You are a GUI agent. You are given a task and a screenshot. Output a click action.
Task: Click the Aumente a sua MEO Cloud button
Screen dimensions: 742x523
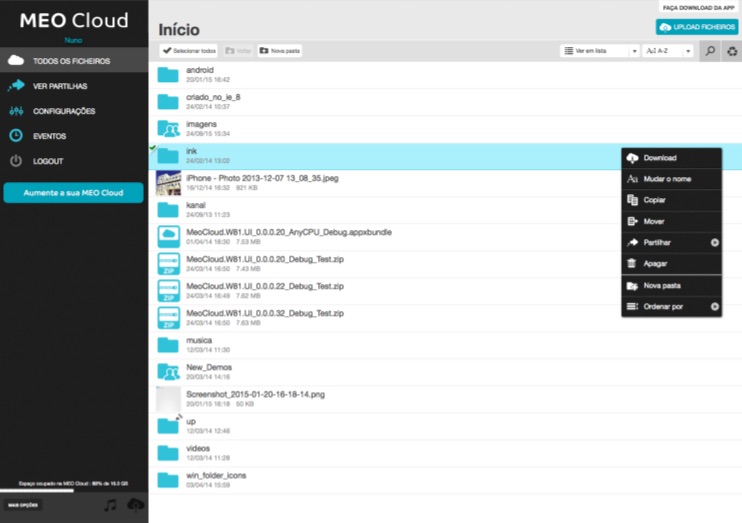73,193
